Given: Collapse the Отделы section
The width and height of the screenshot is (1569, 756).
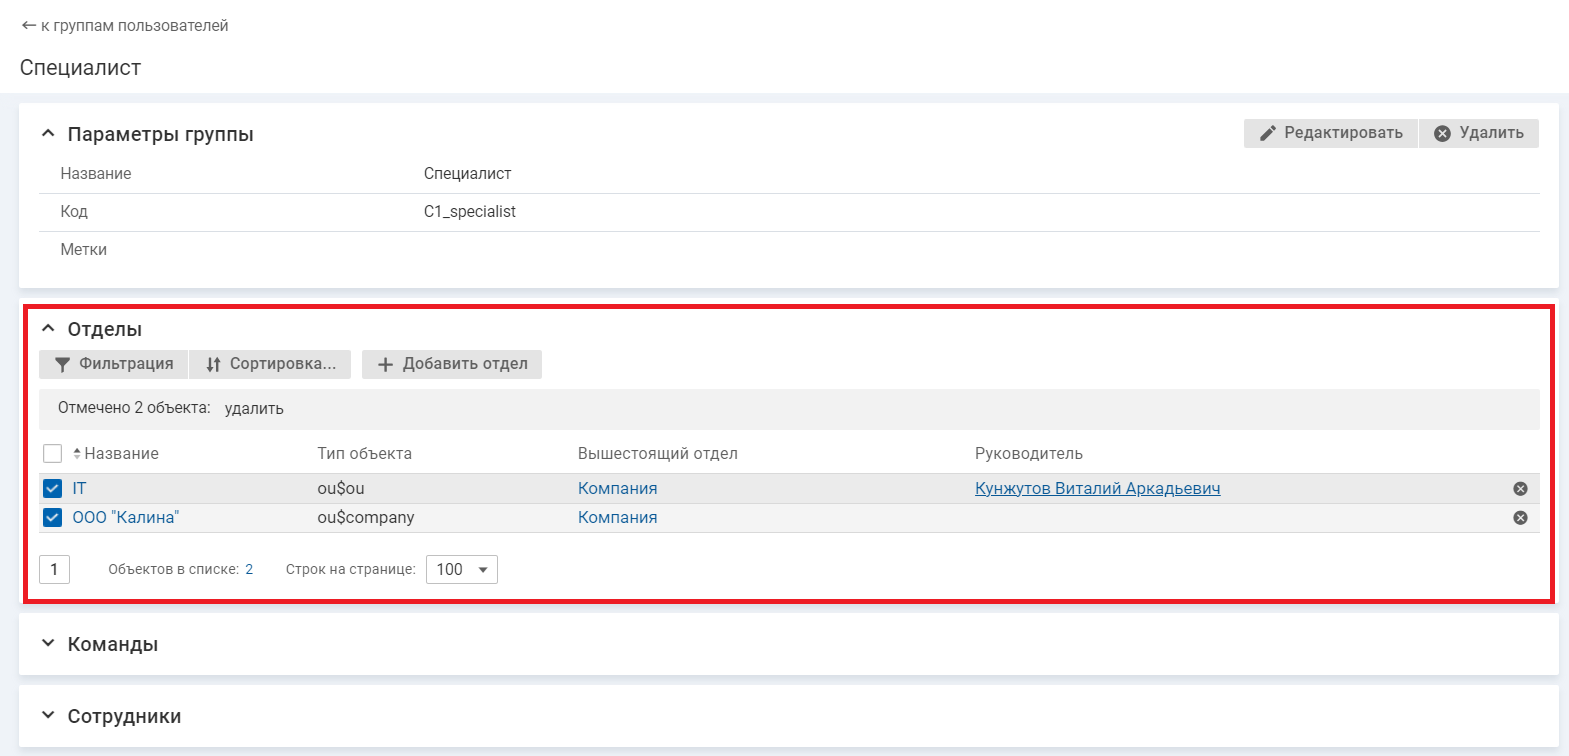Looking at the screenshot, I should coord(48,329).
